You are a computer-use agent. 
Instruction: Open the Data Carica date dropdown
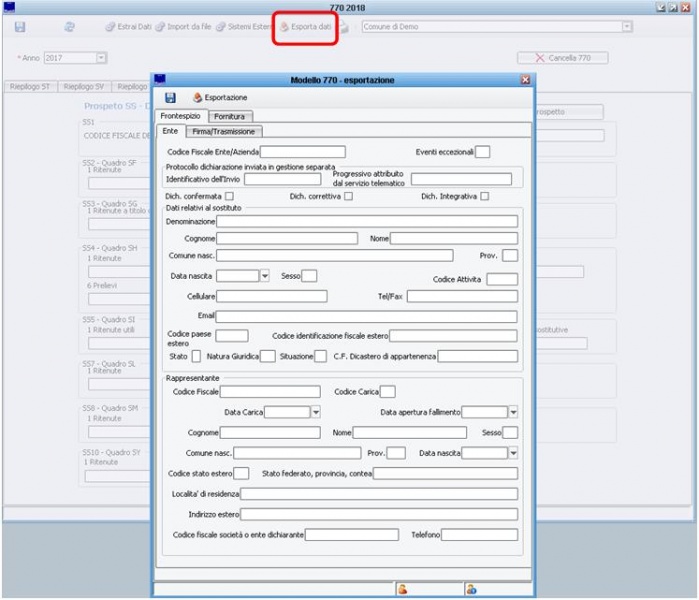[x=316, y=412]
